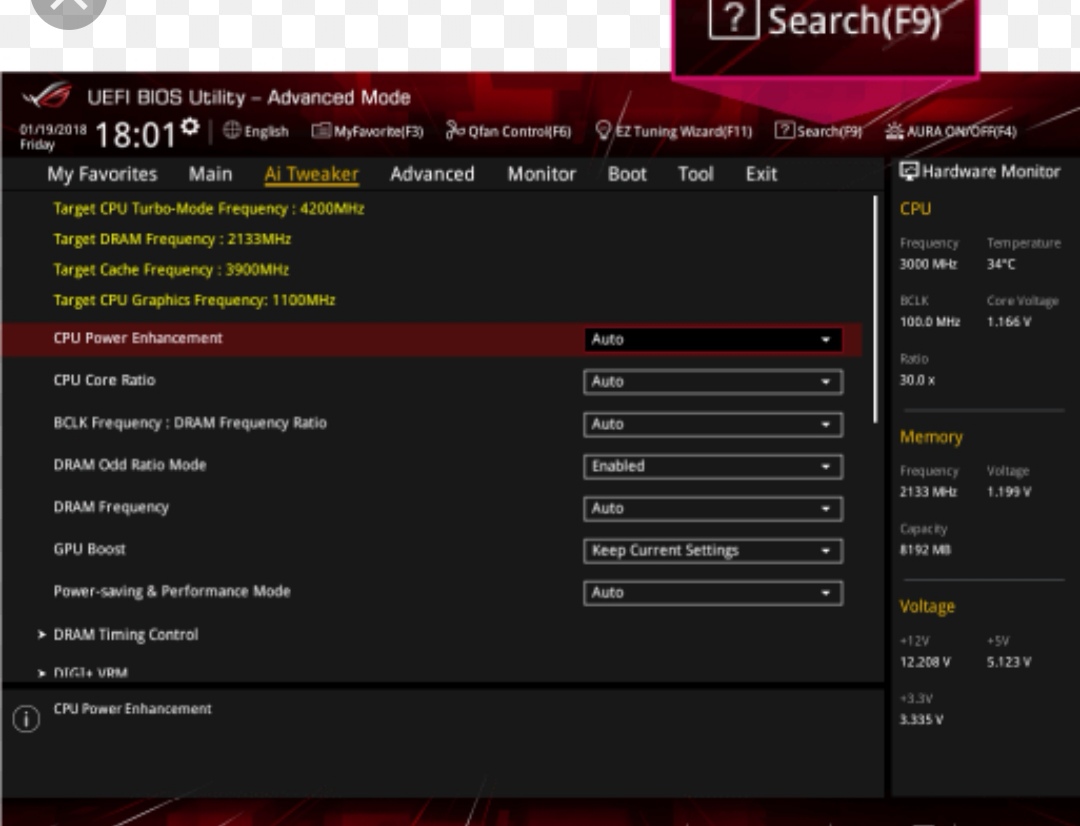This screenshot has height=826, width=1080.
Task: Open Power-saving & Performance Mode dropdown
Action: [712, 592]
